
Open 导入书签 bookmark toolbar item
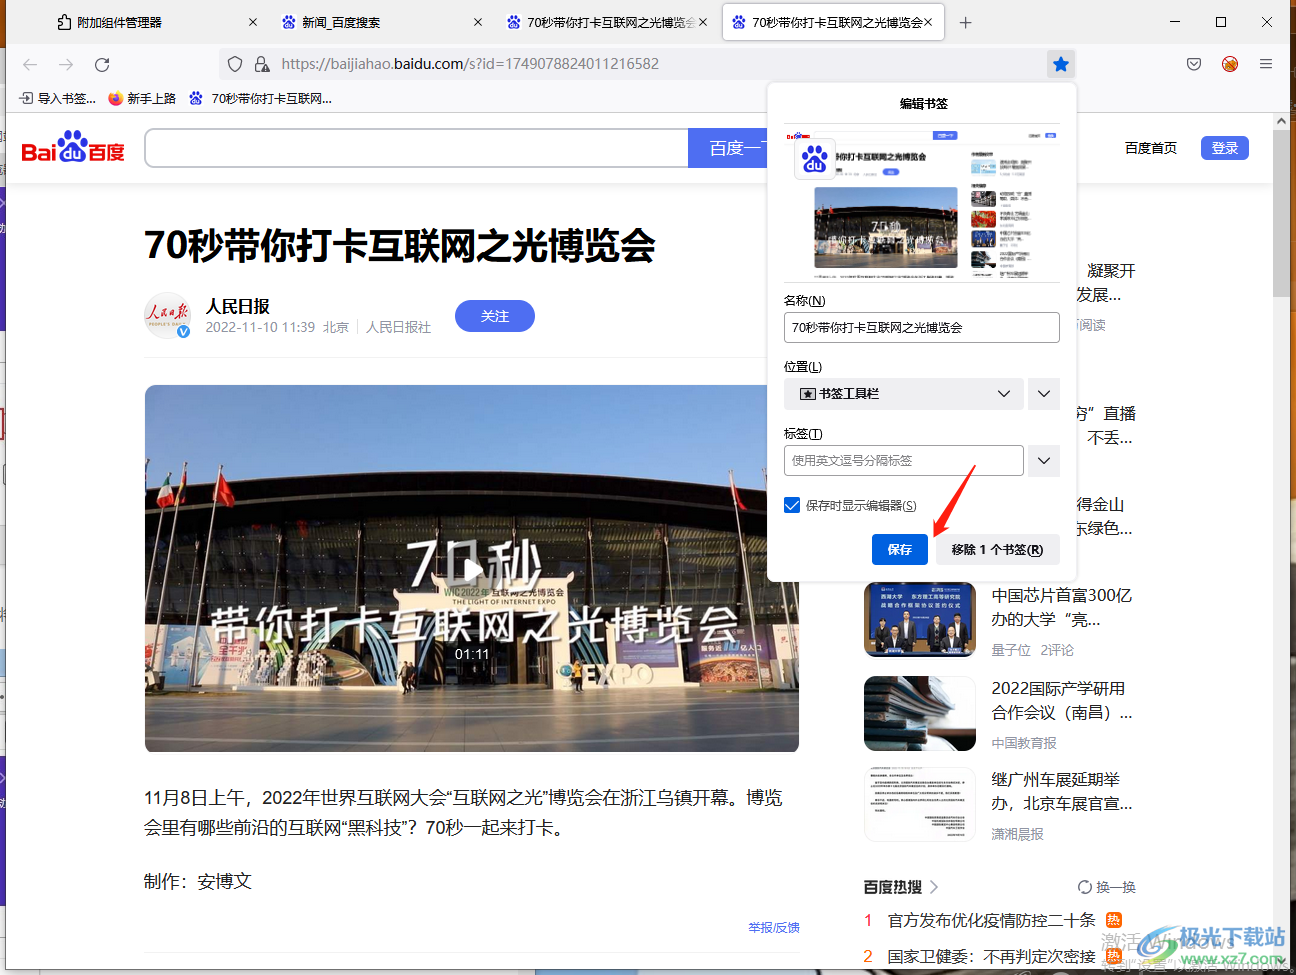58,98
